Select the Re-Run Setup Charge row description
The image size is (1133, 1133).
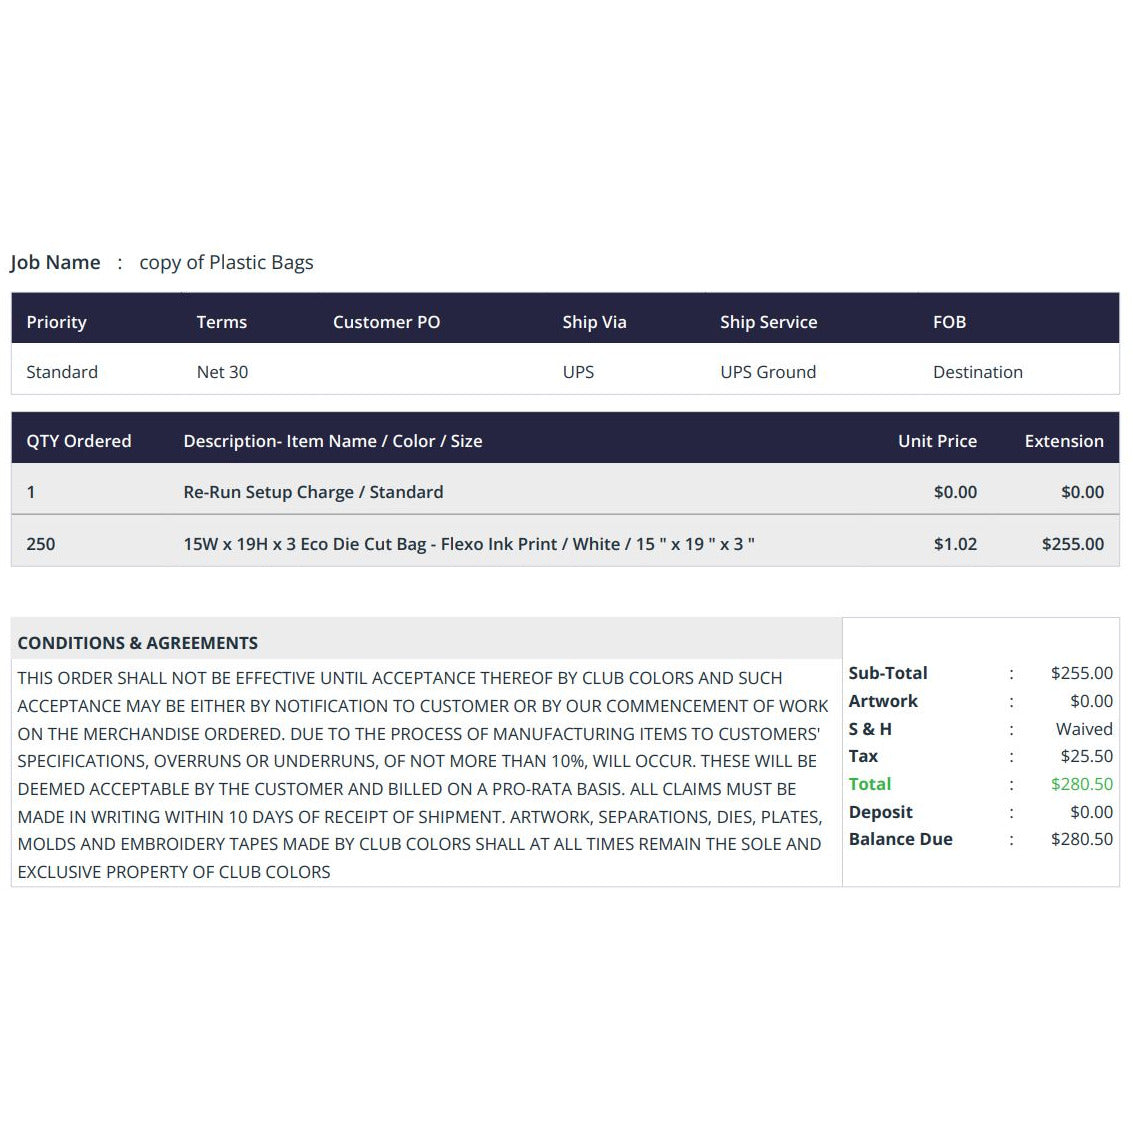tap(313, 492)
